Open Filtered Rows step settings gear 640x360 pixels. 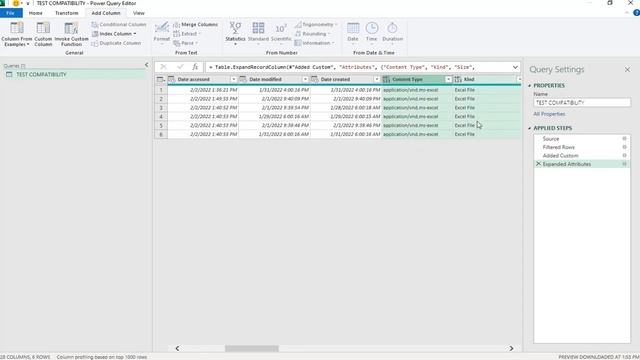click(x=624, y=147)
